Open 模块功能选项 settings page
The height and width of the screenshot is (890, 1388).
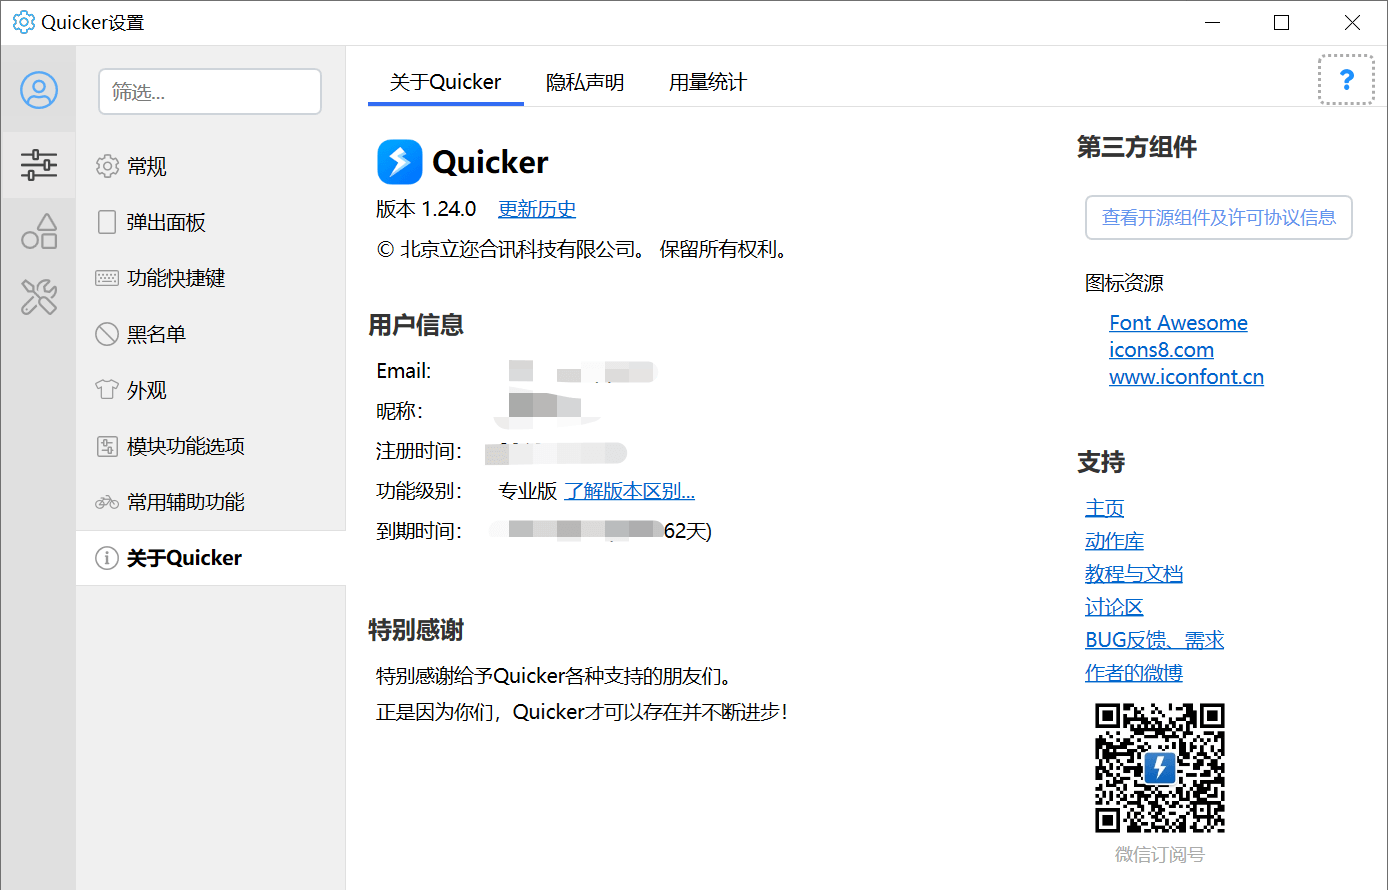click(x=211, y=446)
